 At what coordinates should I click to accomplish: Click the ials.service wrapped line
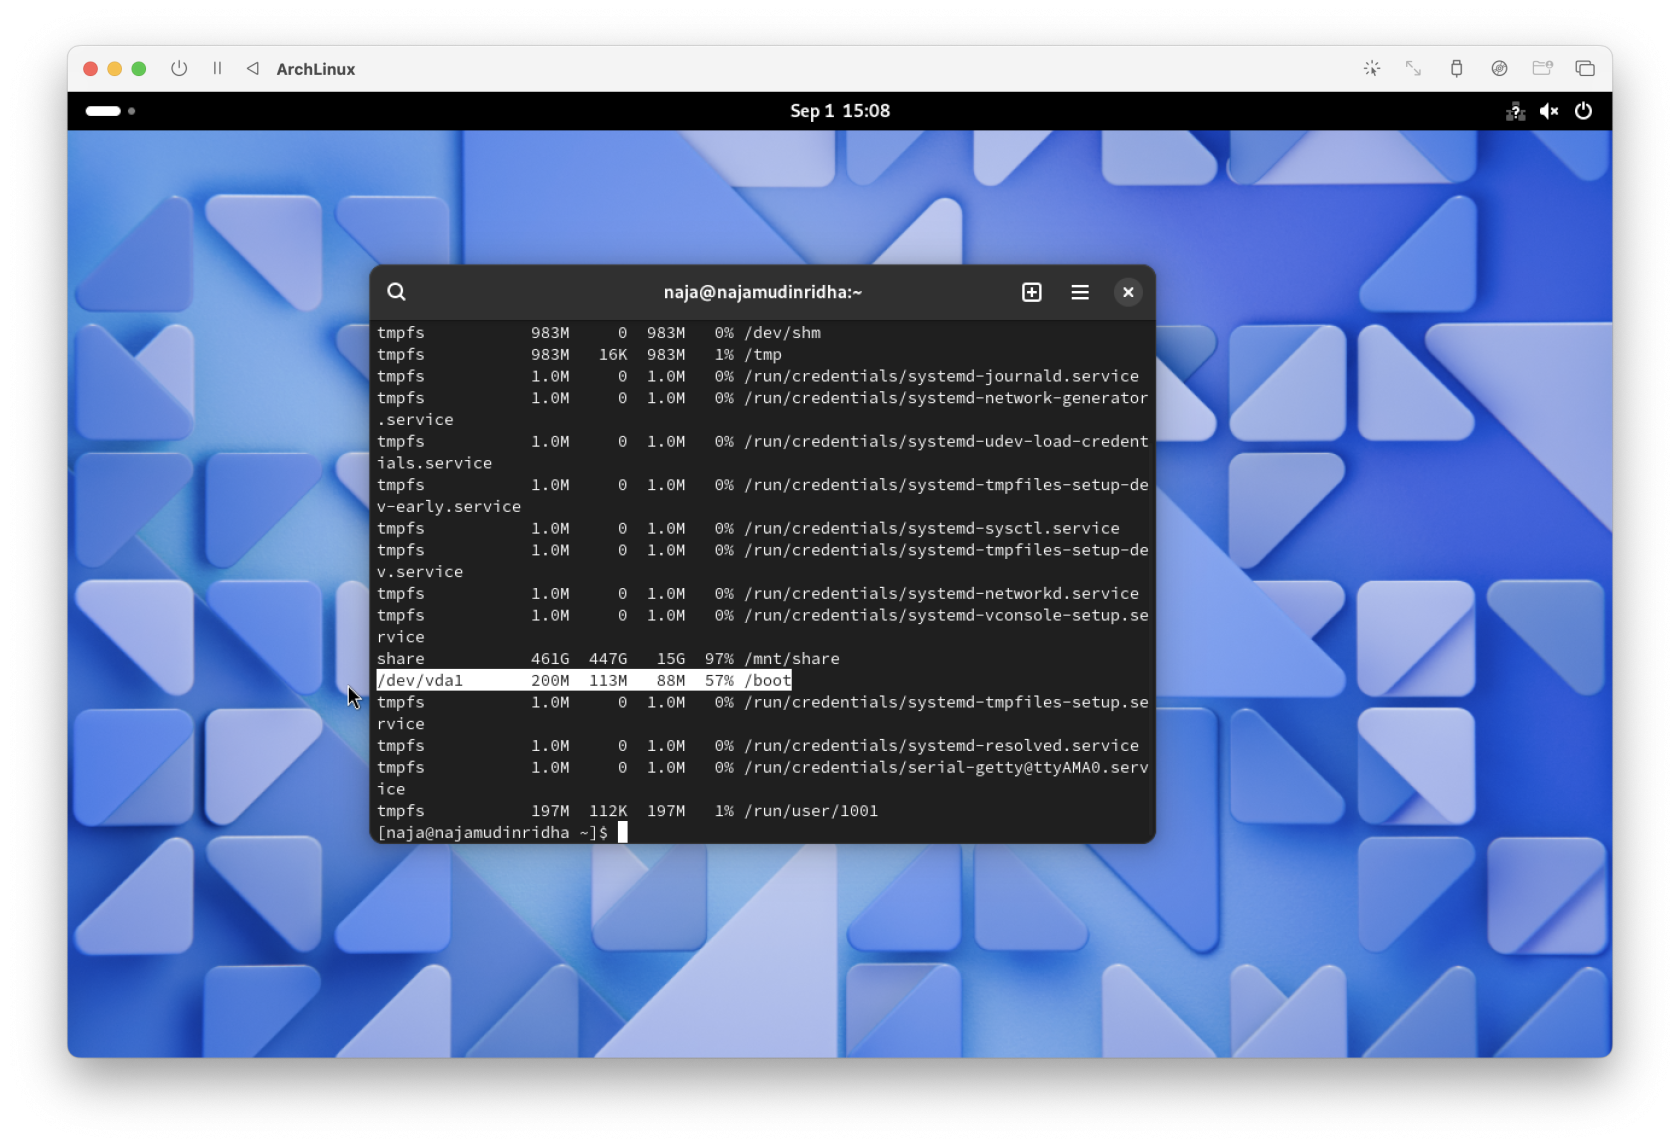(x=434, y=463)
